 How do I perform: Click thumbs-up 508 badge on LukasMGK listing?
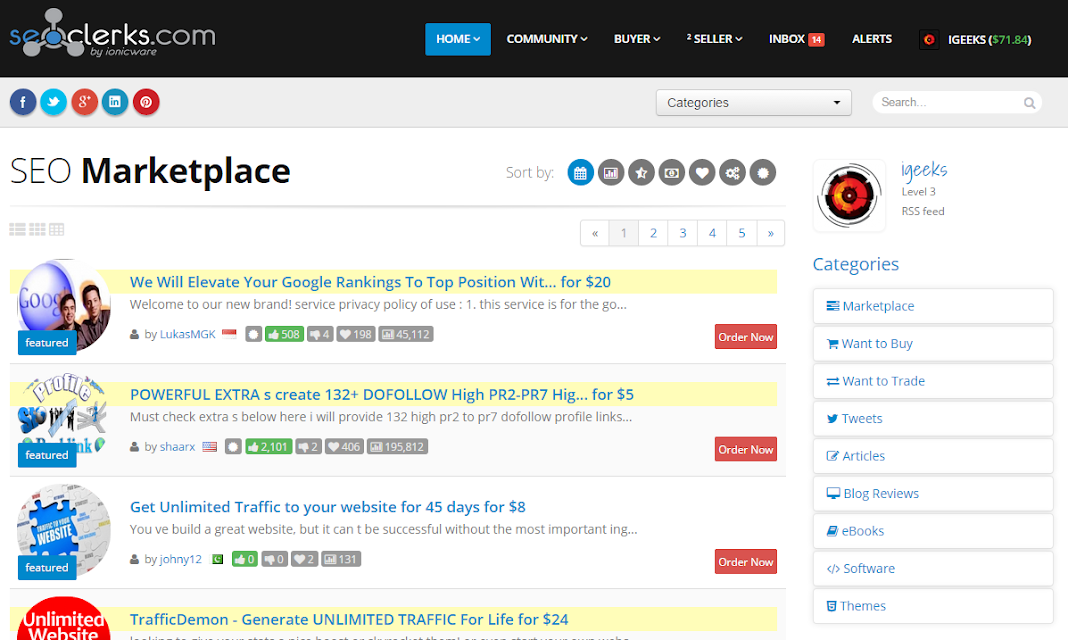pyautogui.click(x=284, y=334)
